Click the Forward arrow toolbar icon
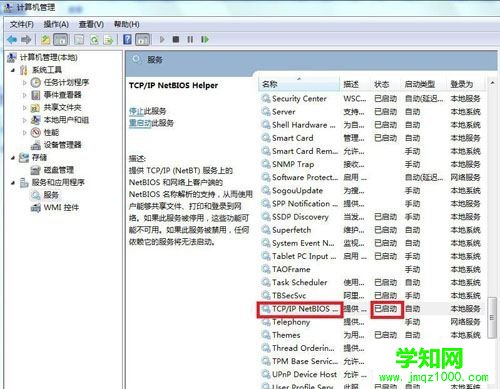Viewport: 500px width, 389px height. click(x=26, y=40)
